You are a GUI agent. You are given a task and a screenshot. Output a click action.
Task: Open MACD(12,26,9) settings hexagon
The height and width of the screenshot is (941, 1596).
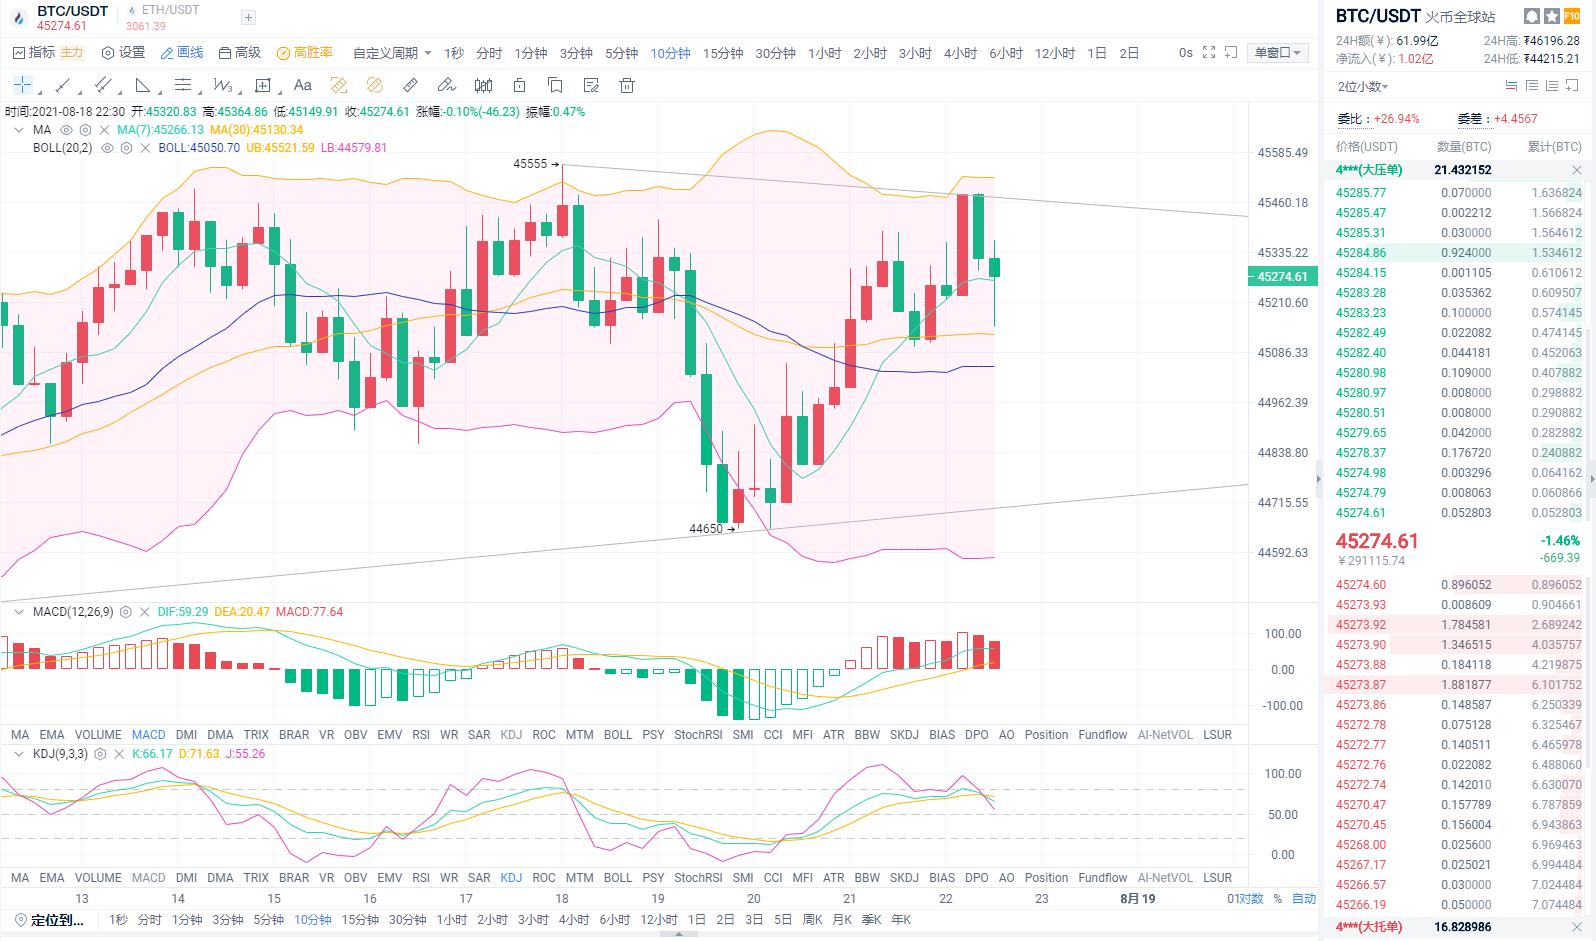click(126, 612)
